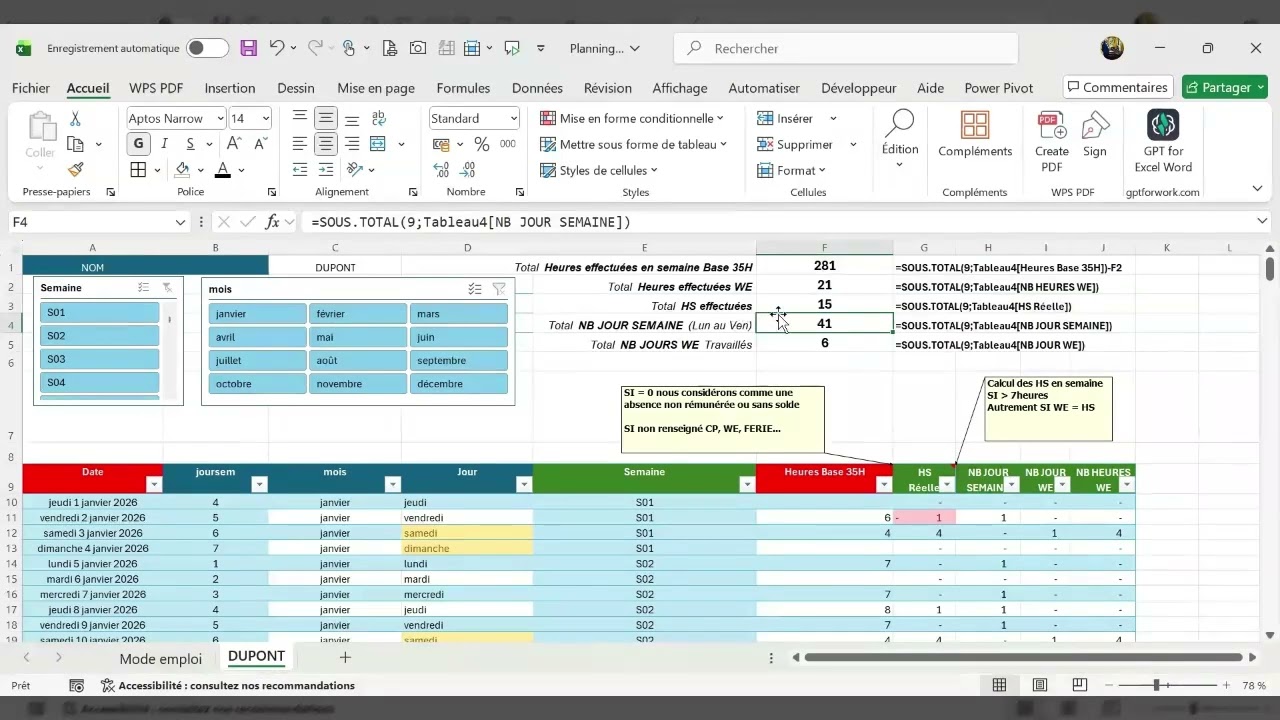Open the font size dropdown showing 14
Image resolution: width=1280 pixels, height=720 pixels.
265,118
